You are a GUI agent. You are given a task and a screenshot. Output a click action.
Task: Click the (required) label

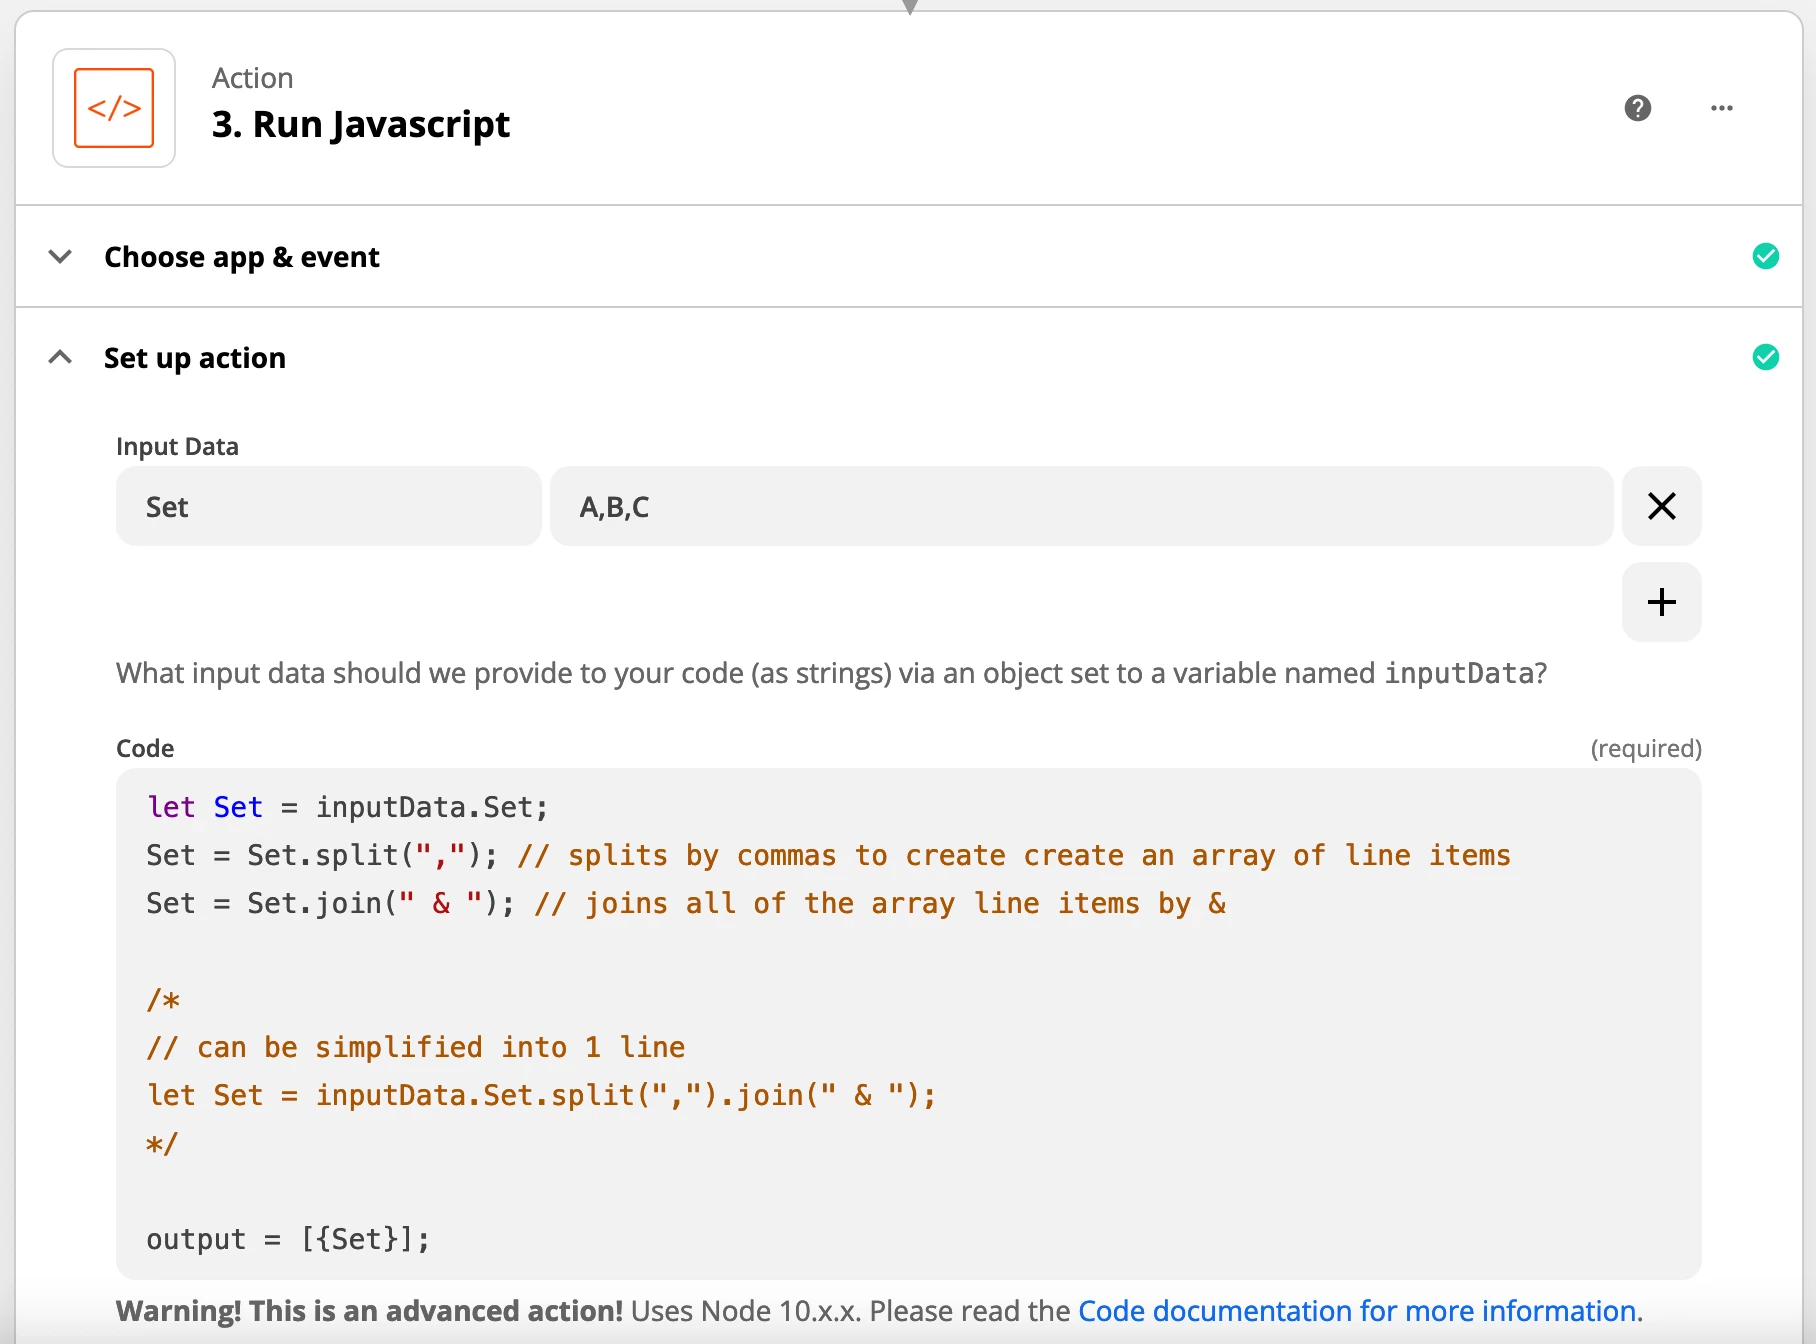point(1646,748)
